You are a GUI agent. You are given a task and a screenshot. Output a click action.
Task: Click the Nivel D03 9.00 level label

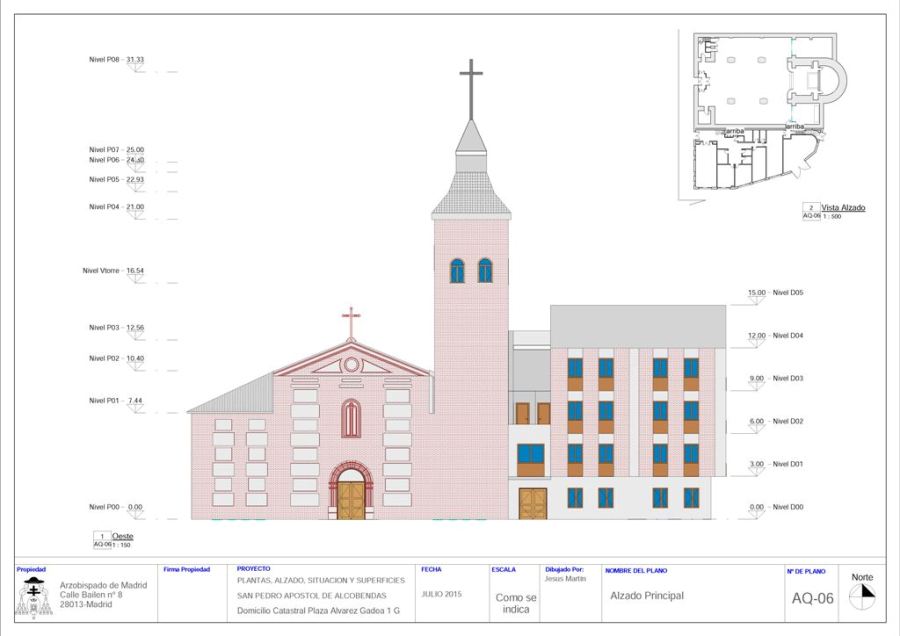[782, 379]
